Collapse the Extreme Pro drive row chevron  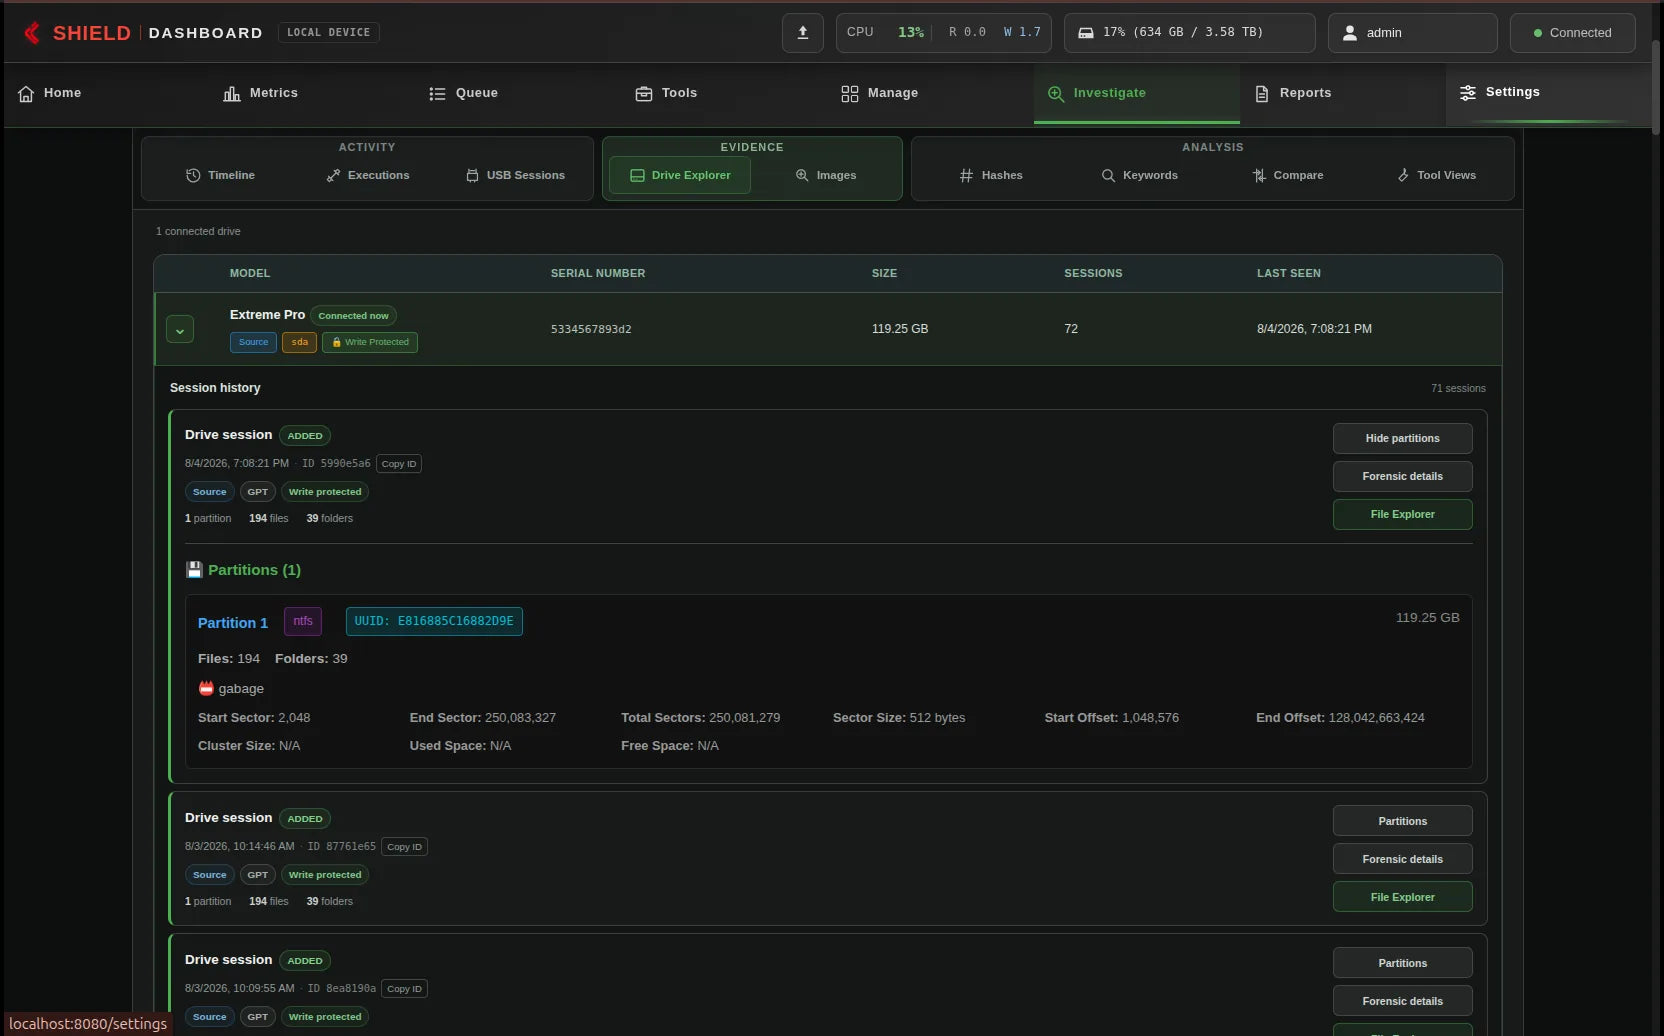pos(180,329)
